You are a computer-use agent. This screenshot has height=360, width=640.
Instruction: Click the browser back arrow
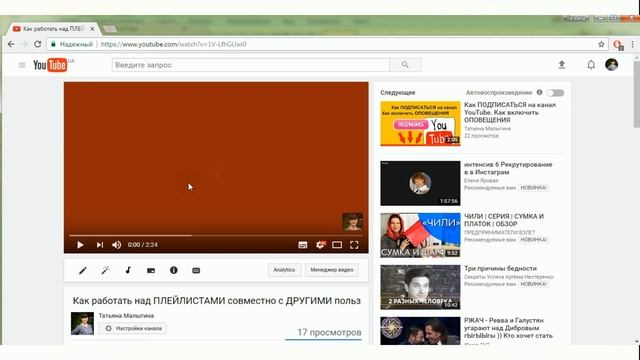click(x=11, y=44)
